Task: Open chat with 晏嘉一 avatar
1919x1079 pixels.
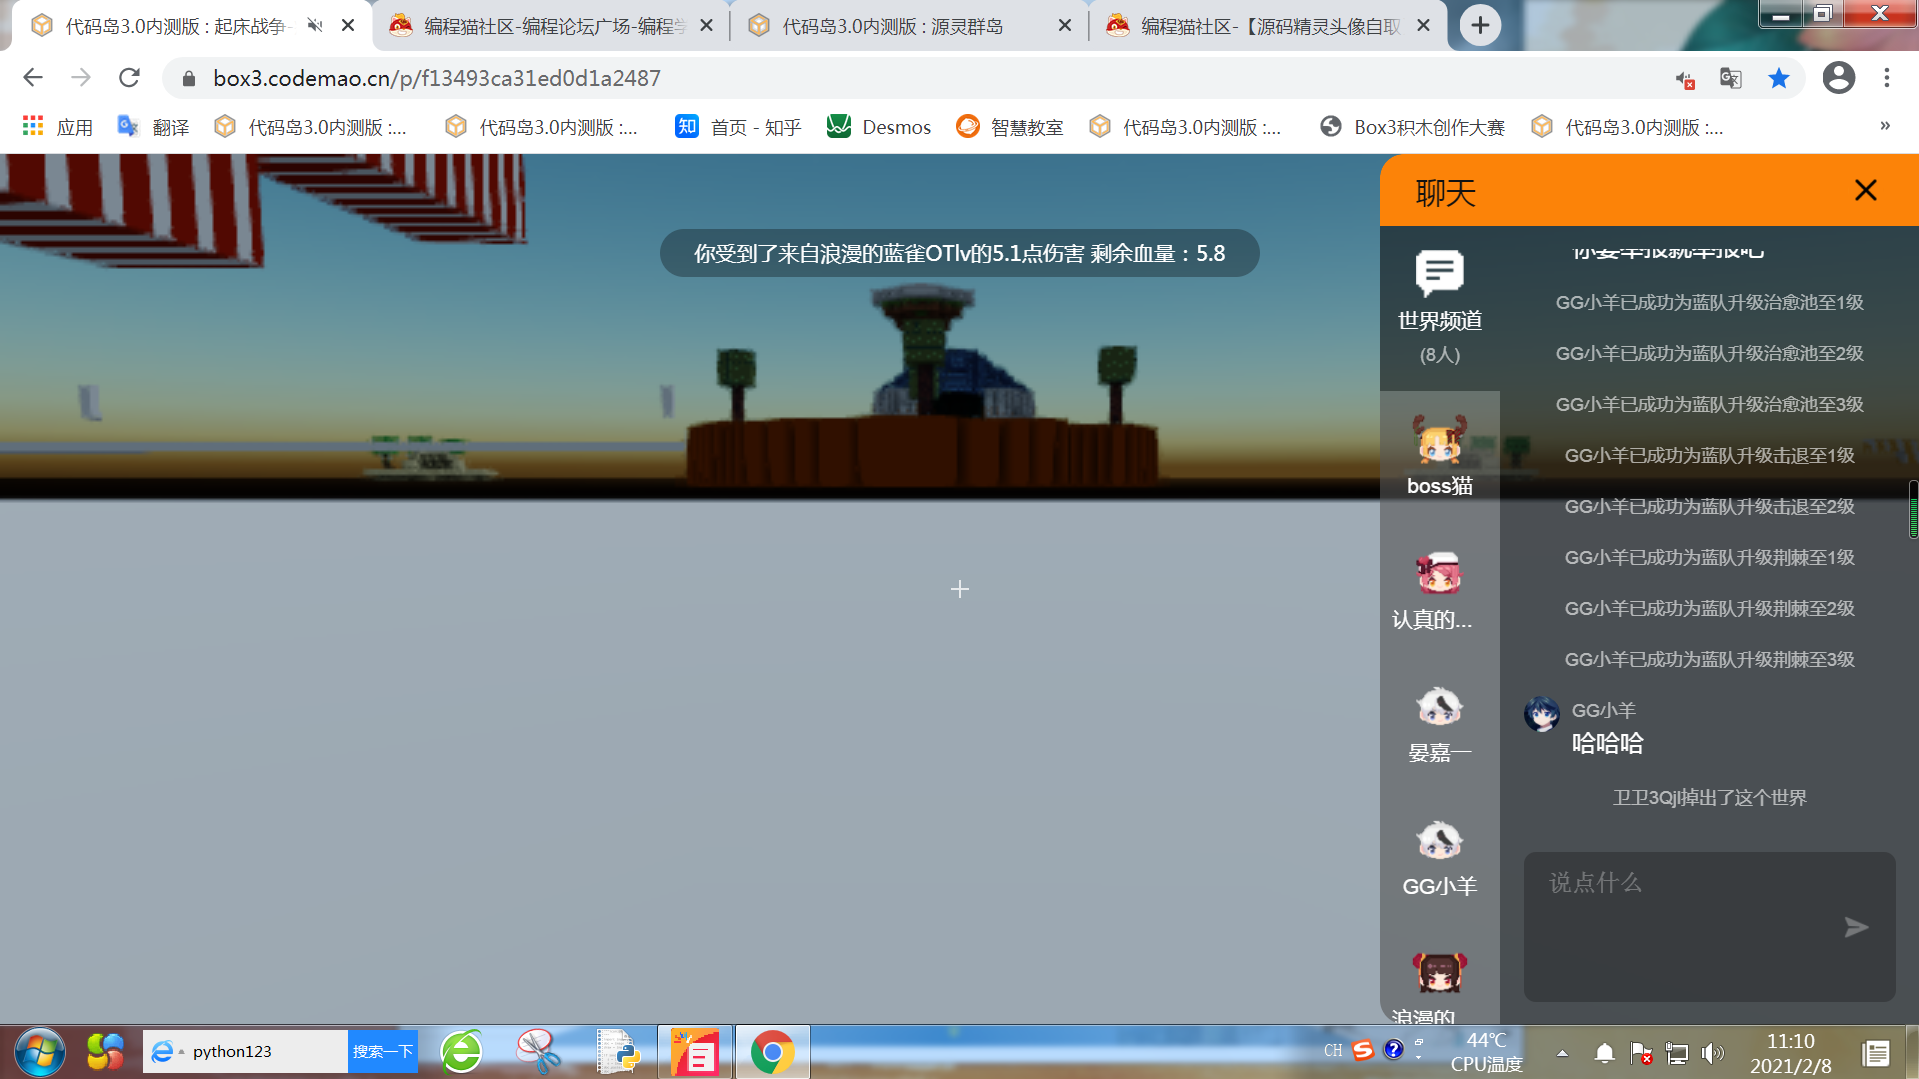Action: click(x=1439, y=725)
